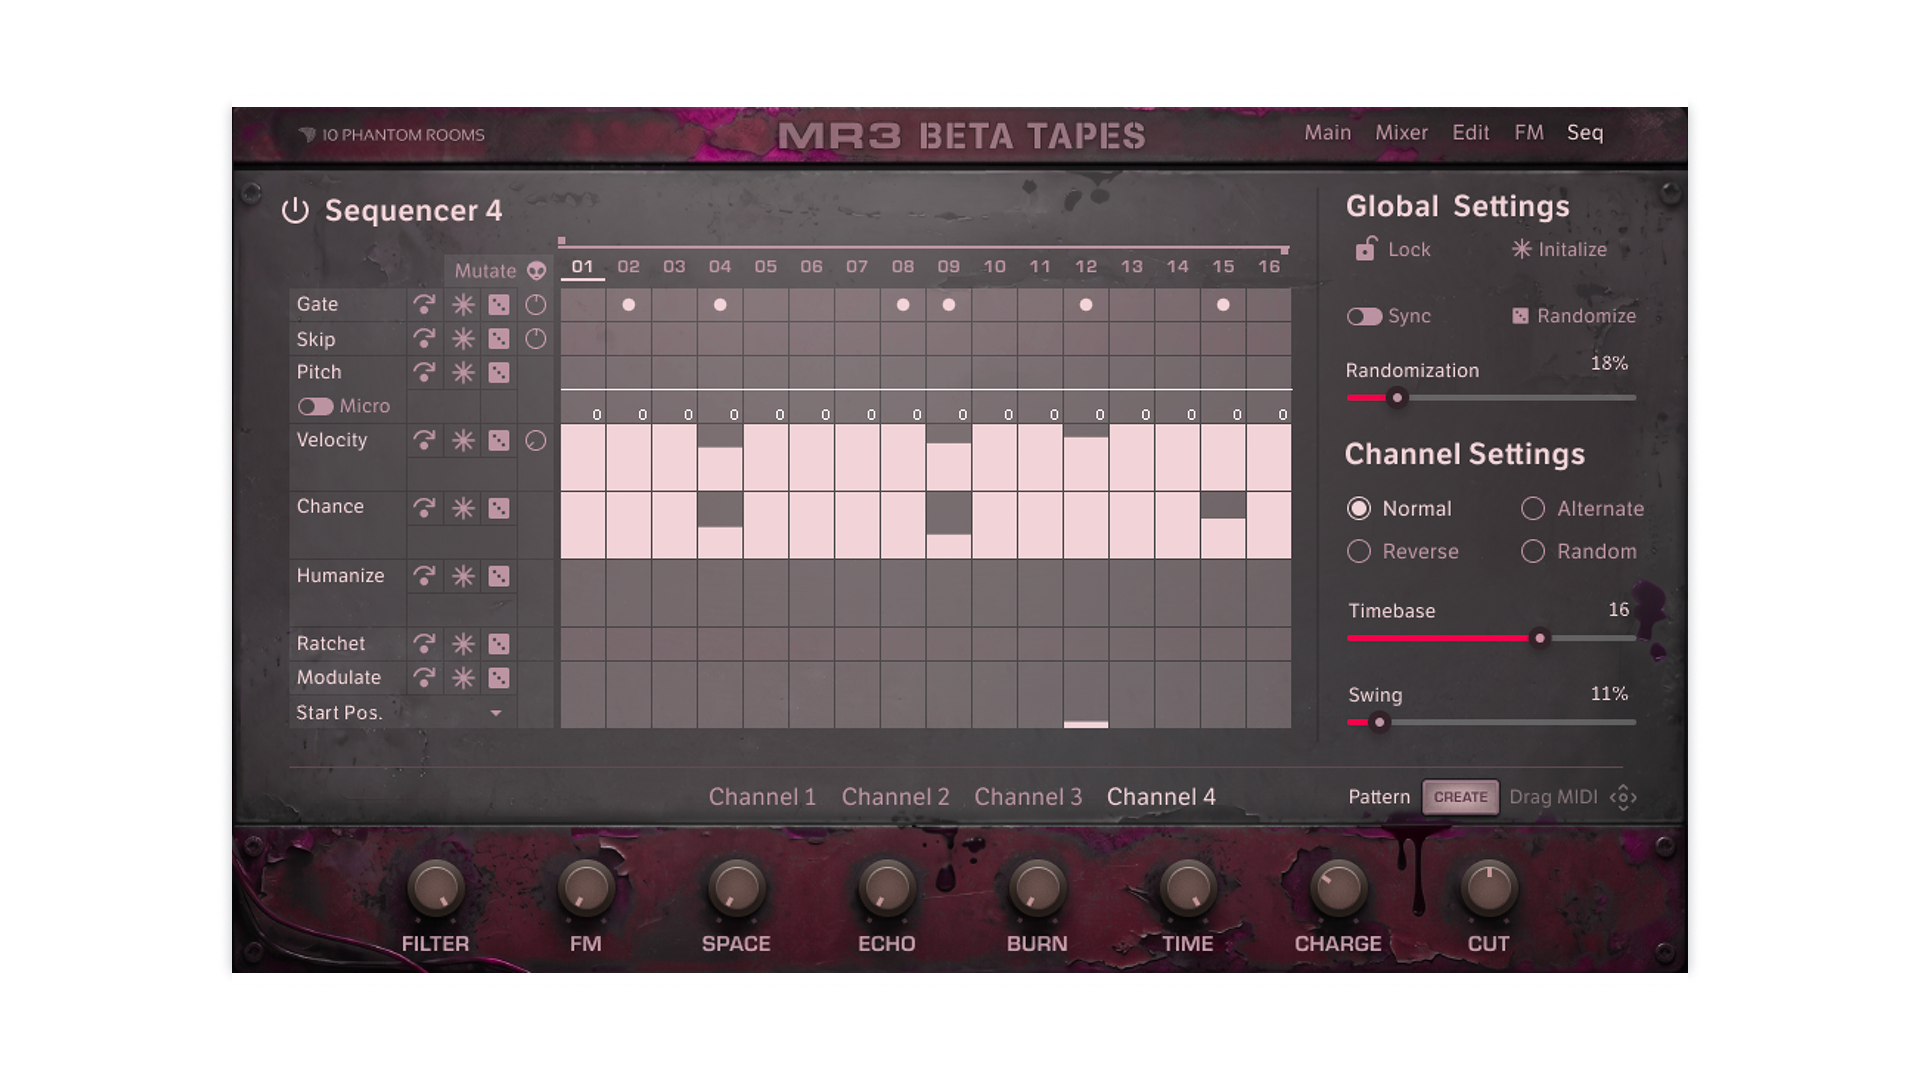The image size is (1920, 1080).
Task: Click the asterisk icon in the Velocity row
Action: (463, 441)
